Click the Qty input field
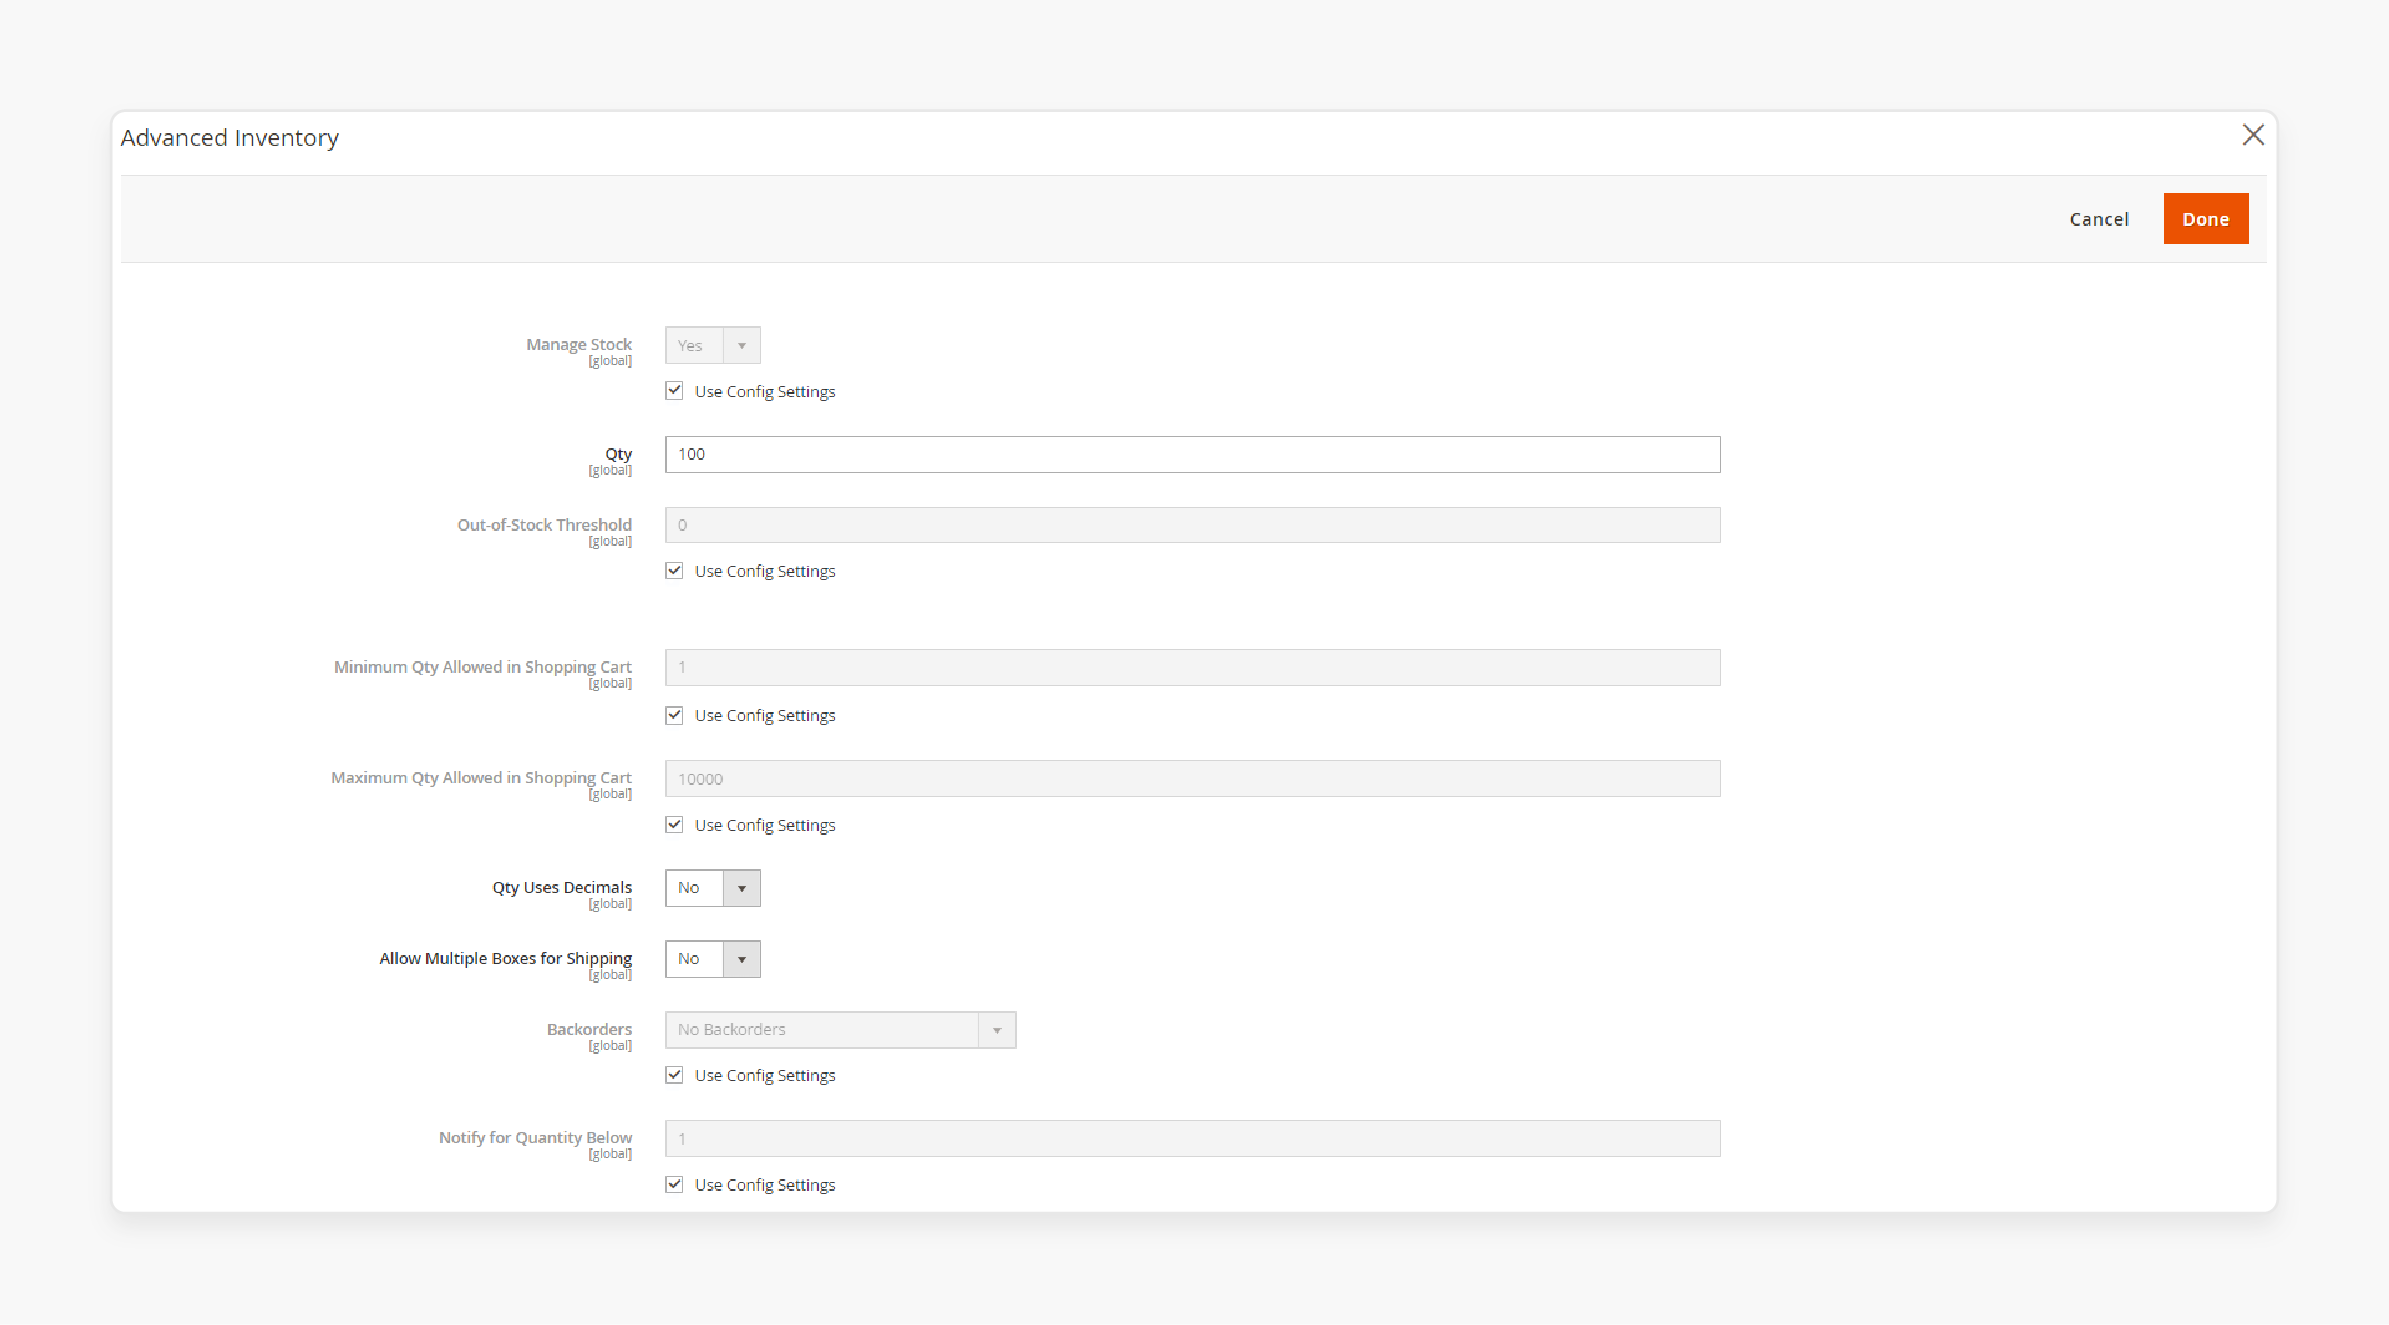The image size is (2389, 1325). click(x=1192, y=454)
